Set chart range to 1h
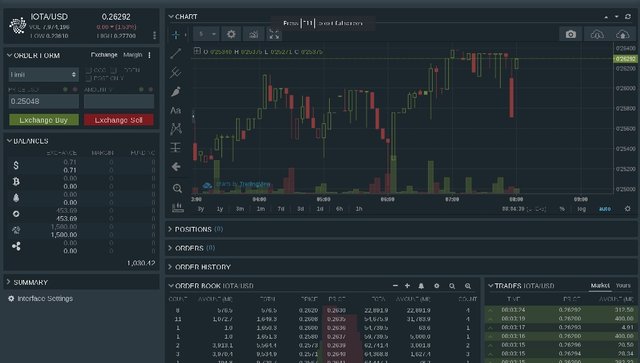Viewport: 640px width, 363px height. pos(359,209)
